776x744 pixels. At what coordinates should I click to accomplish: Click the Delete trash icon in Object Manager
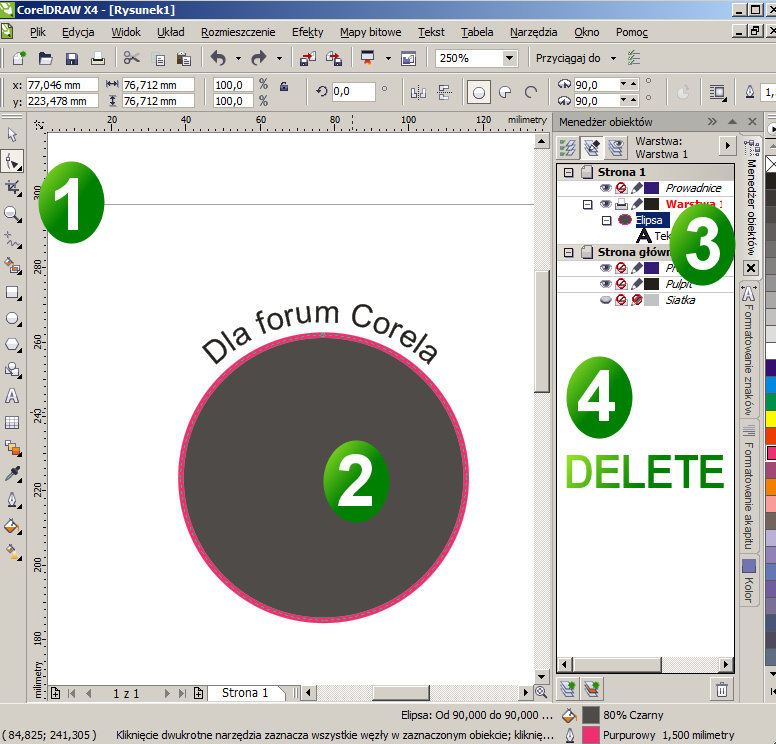click(722, 688)
